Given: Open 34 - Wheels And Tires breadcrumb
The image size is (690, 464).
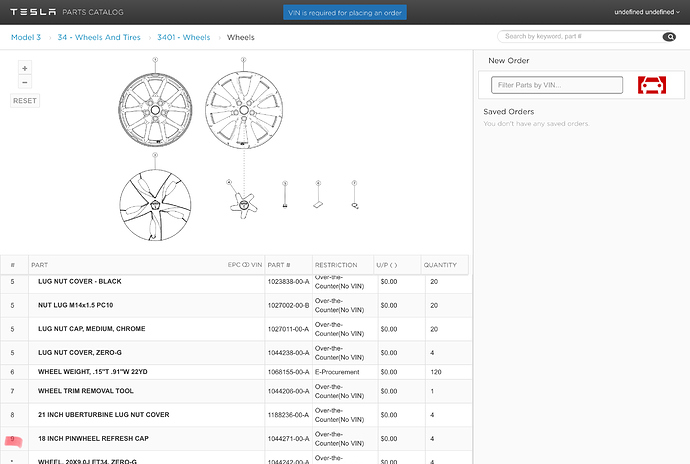Looking at the screenshot, I should [99, 37].
